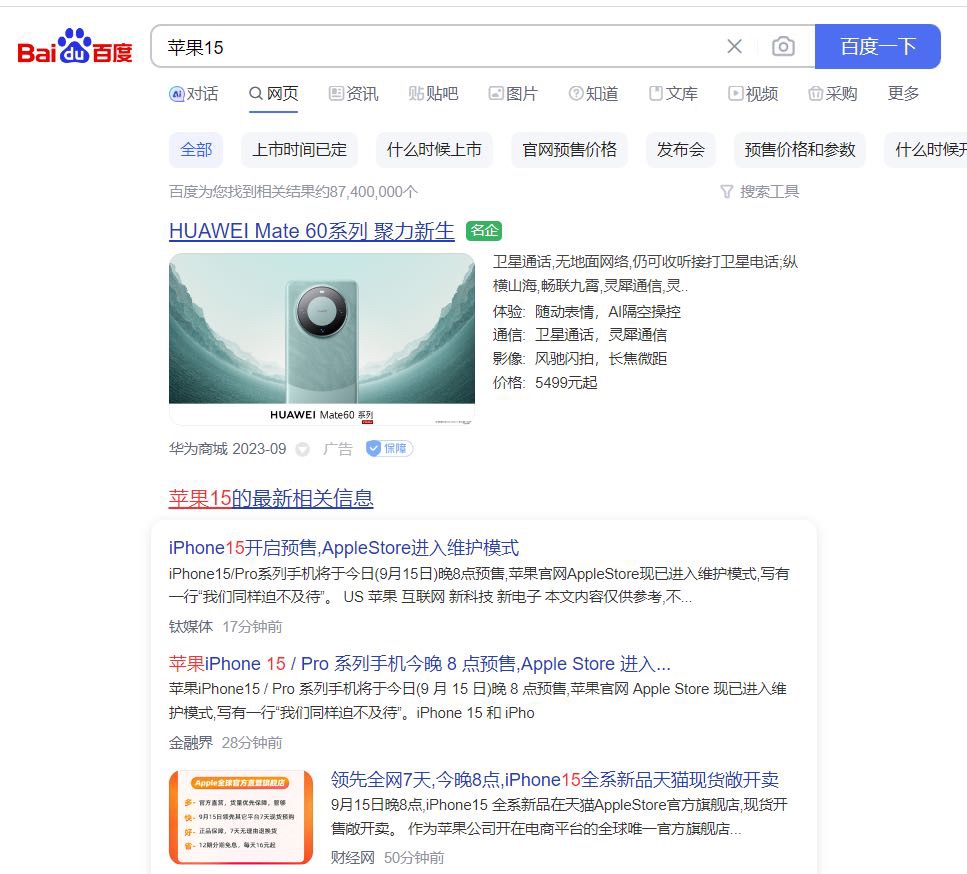
Task: Click the 卫星通话 link after 通信
Action: (x=564, y=335)
